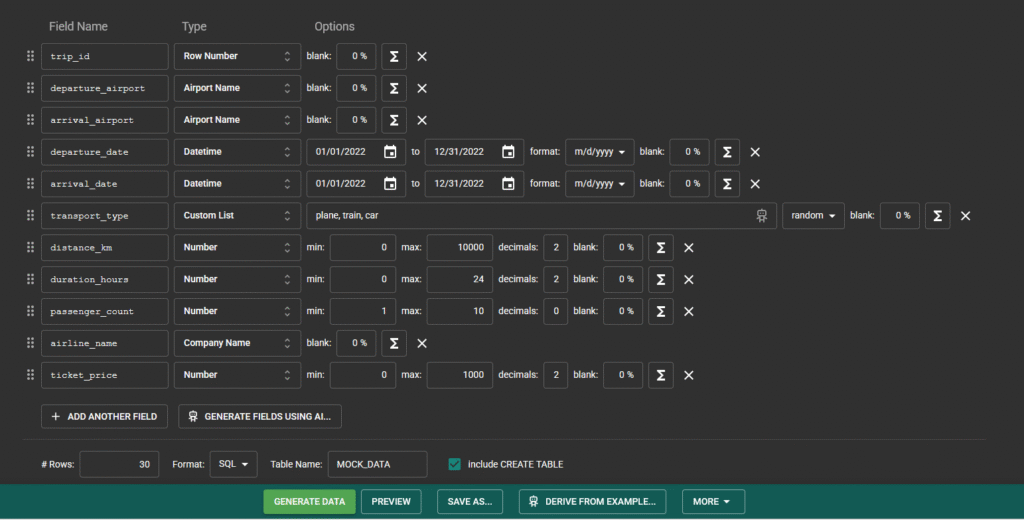Open calendar picker for departure_date start date

[x=389, y=152]
